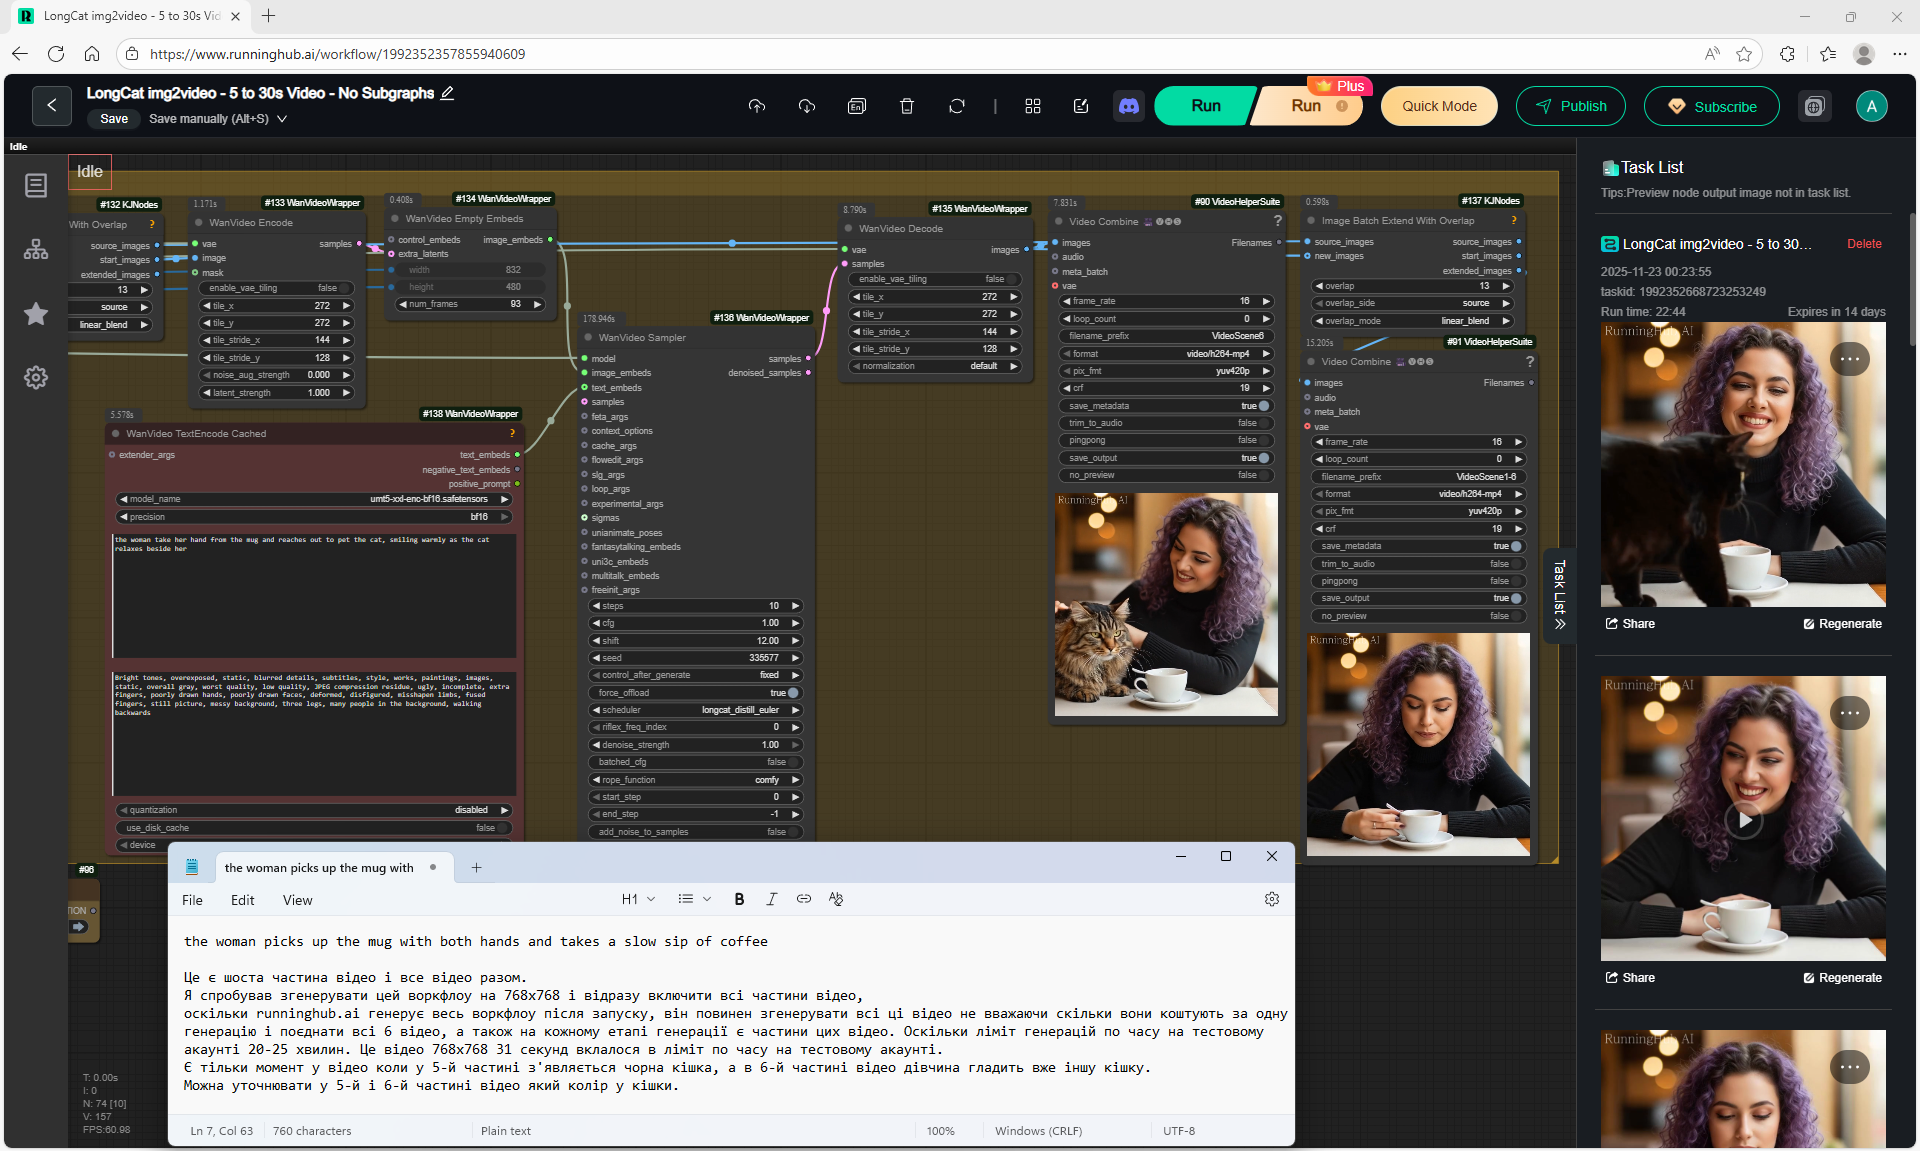Viewport: 1920px width, 1151px height.
Task: Open the H1 heading dropdown in Notepad
Action: pos(638,899)
